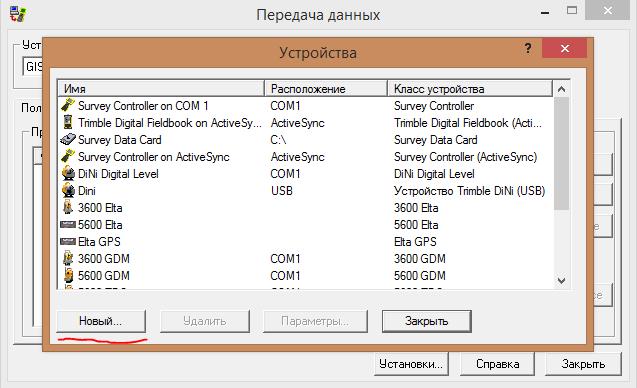Viewport: 637px width, 388px height.
Task: Sort by Расположение column header
Action: point(326,89)
